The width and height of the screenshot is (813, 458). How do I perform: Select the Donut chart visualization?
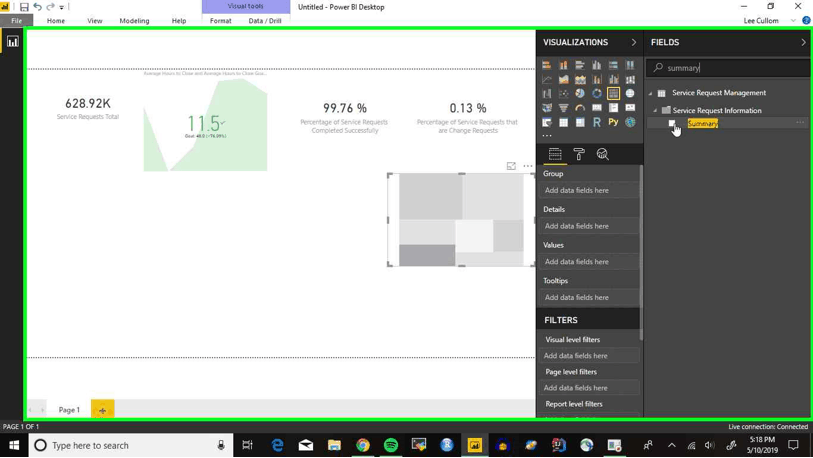coord(596,94)
